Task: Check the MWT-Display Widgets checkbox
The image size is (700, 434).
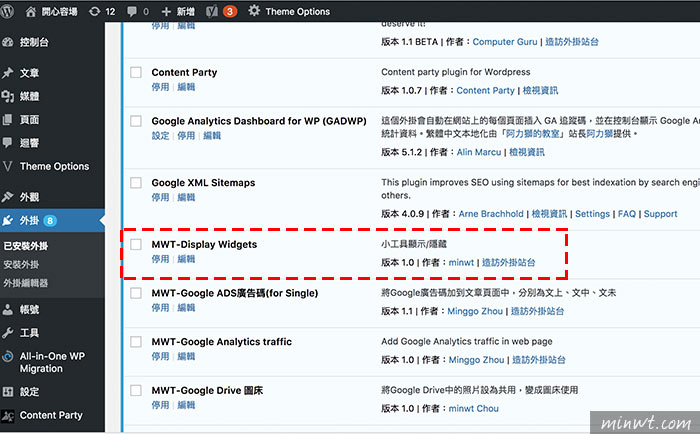Action: (136, 244)
